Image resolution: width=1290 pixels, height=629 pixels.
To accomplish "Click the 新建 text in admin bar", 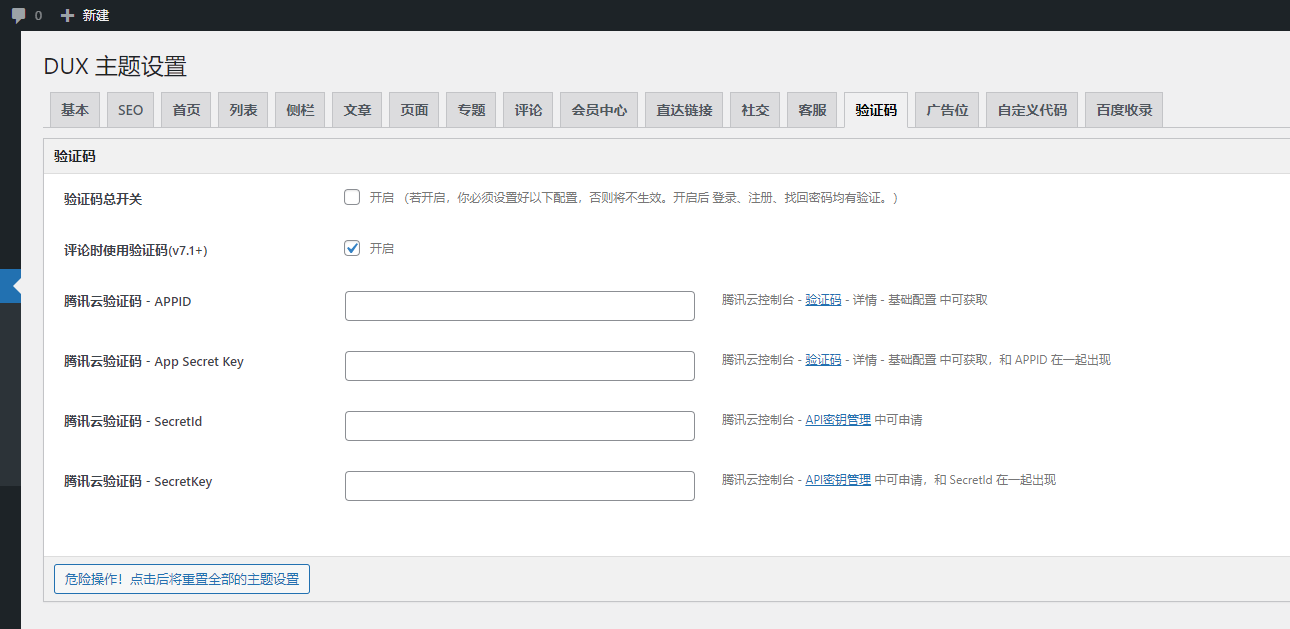I will (96, 15).
